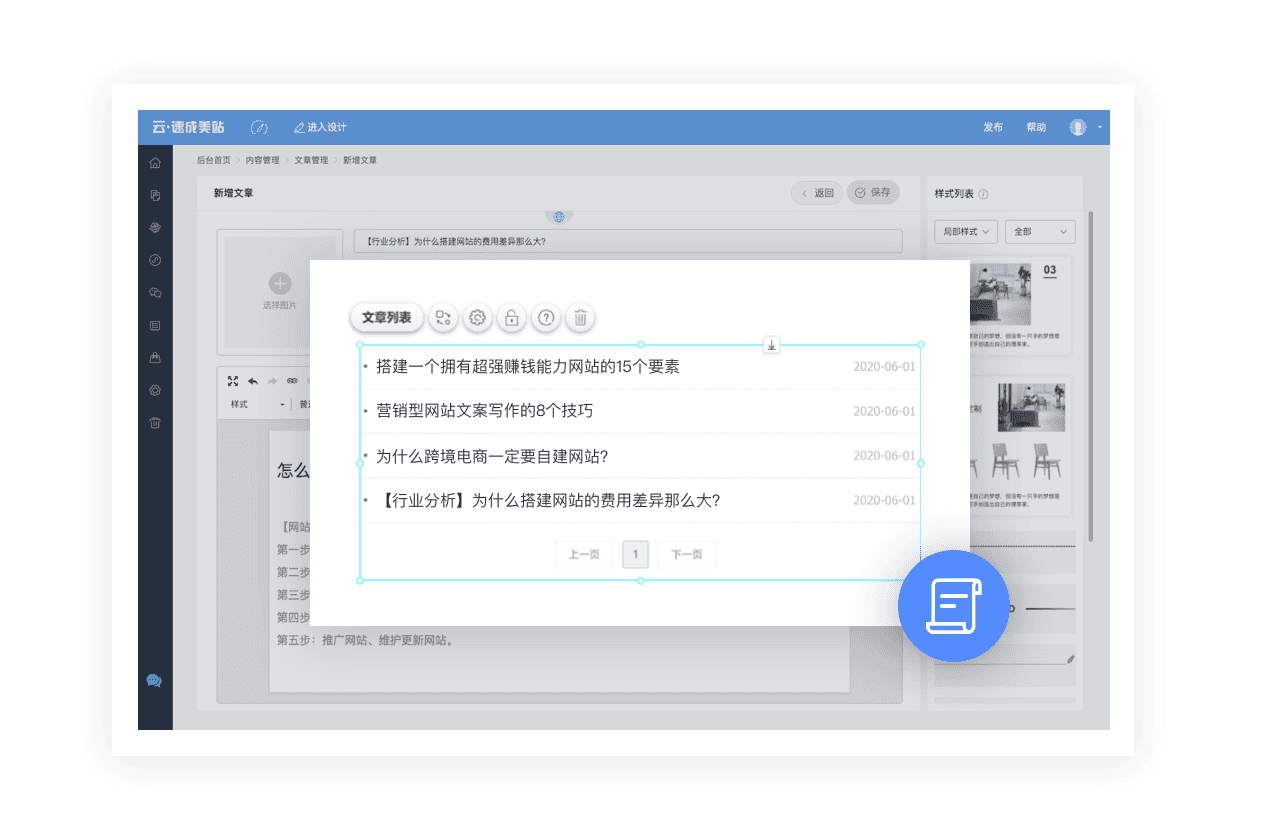This screenshot has width=1264, height=836.
Task: Click 发布 in the top header
Action: click(992, 127)
